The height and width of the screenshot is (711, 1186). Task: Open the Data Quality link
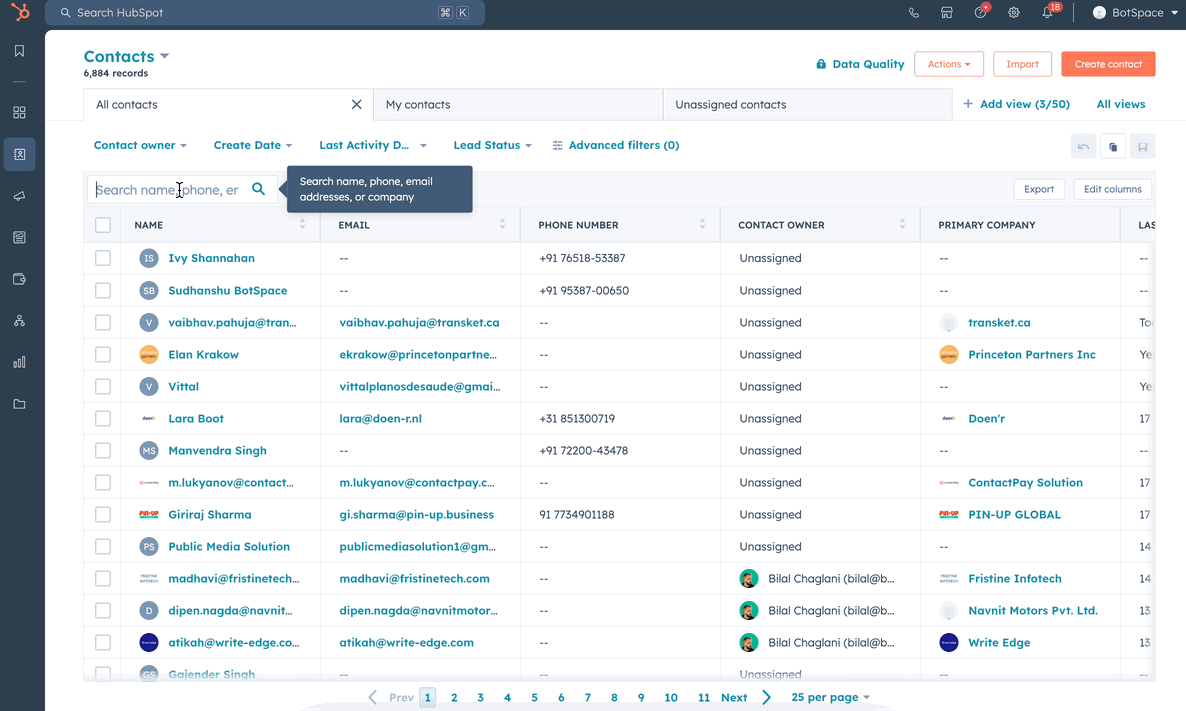coord(860,64)
